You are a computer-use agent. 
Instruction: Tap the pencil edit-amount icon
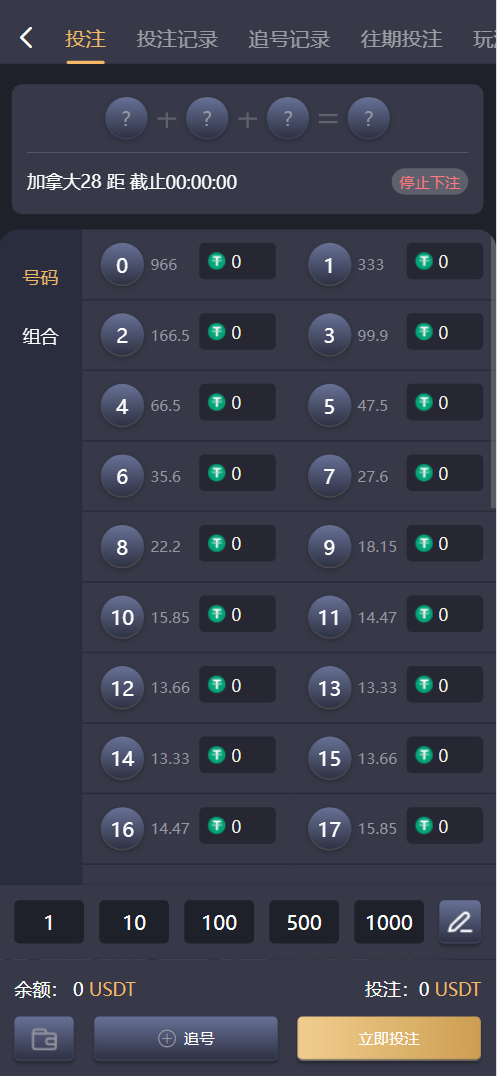point(460,922)
